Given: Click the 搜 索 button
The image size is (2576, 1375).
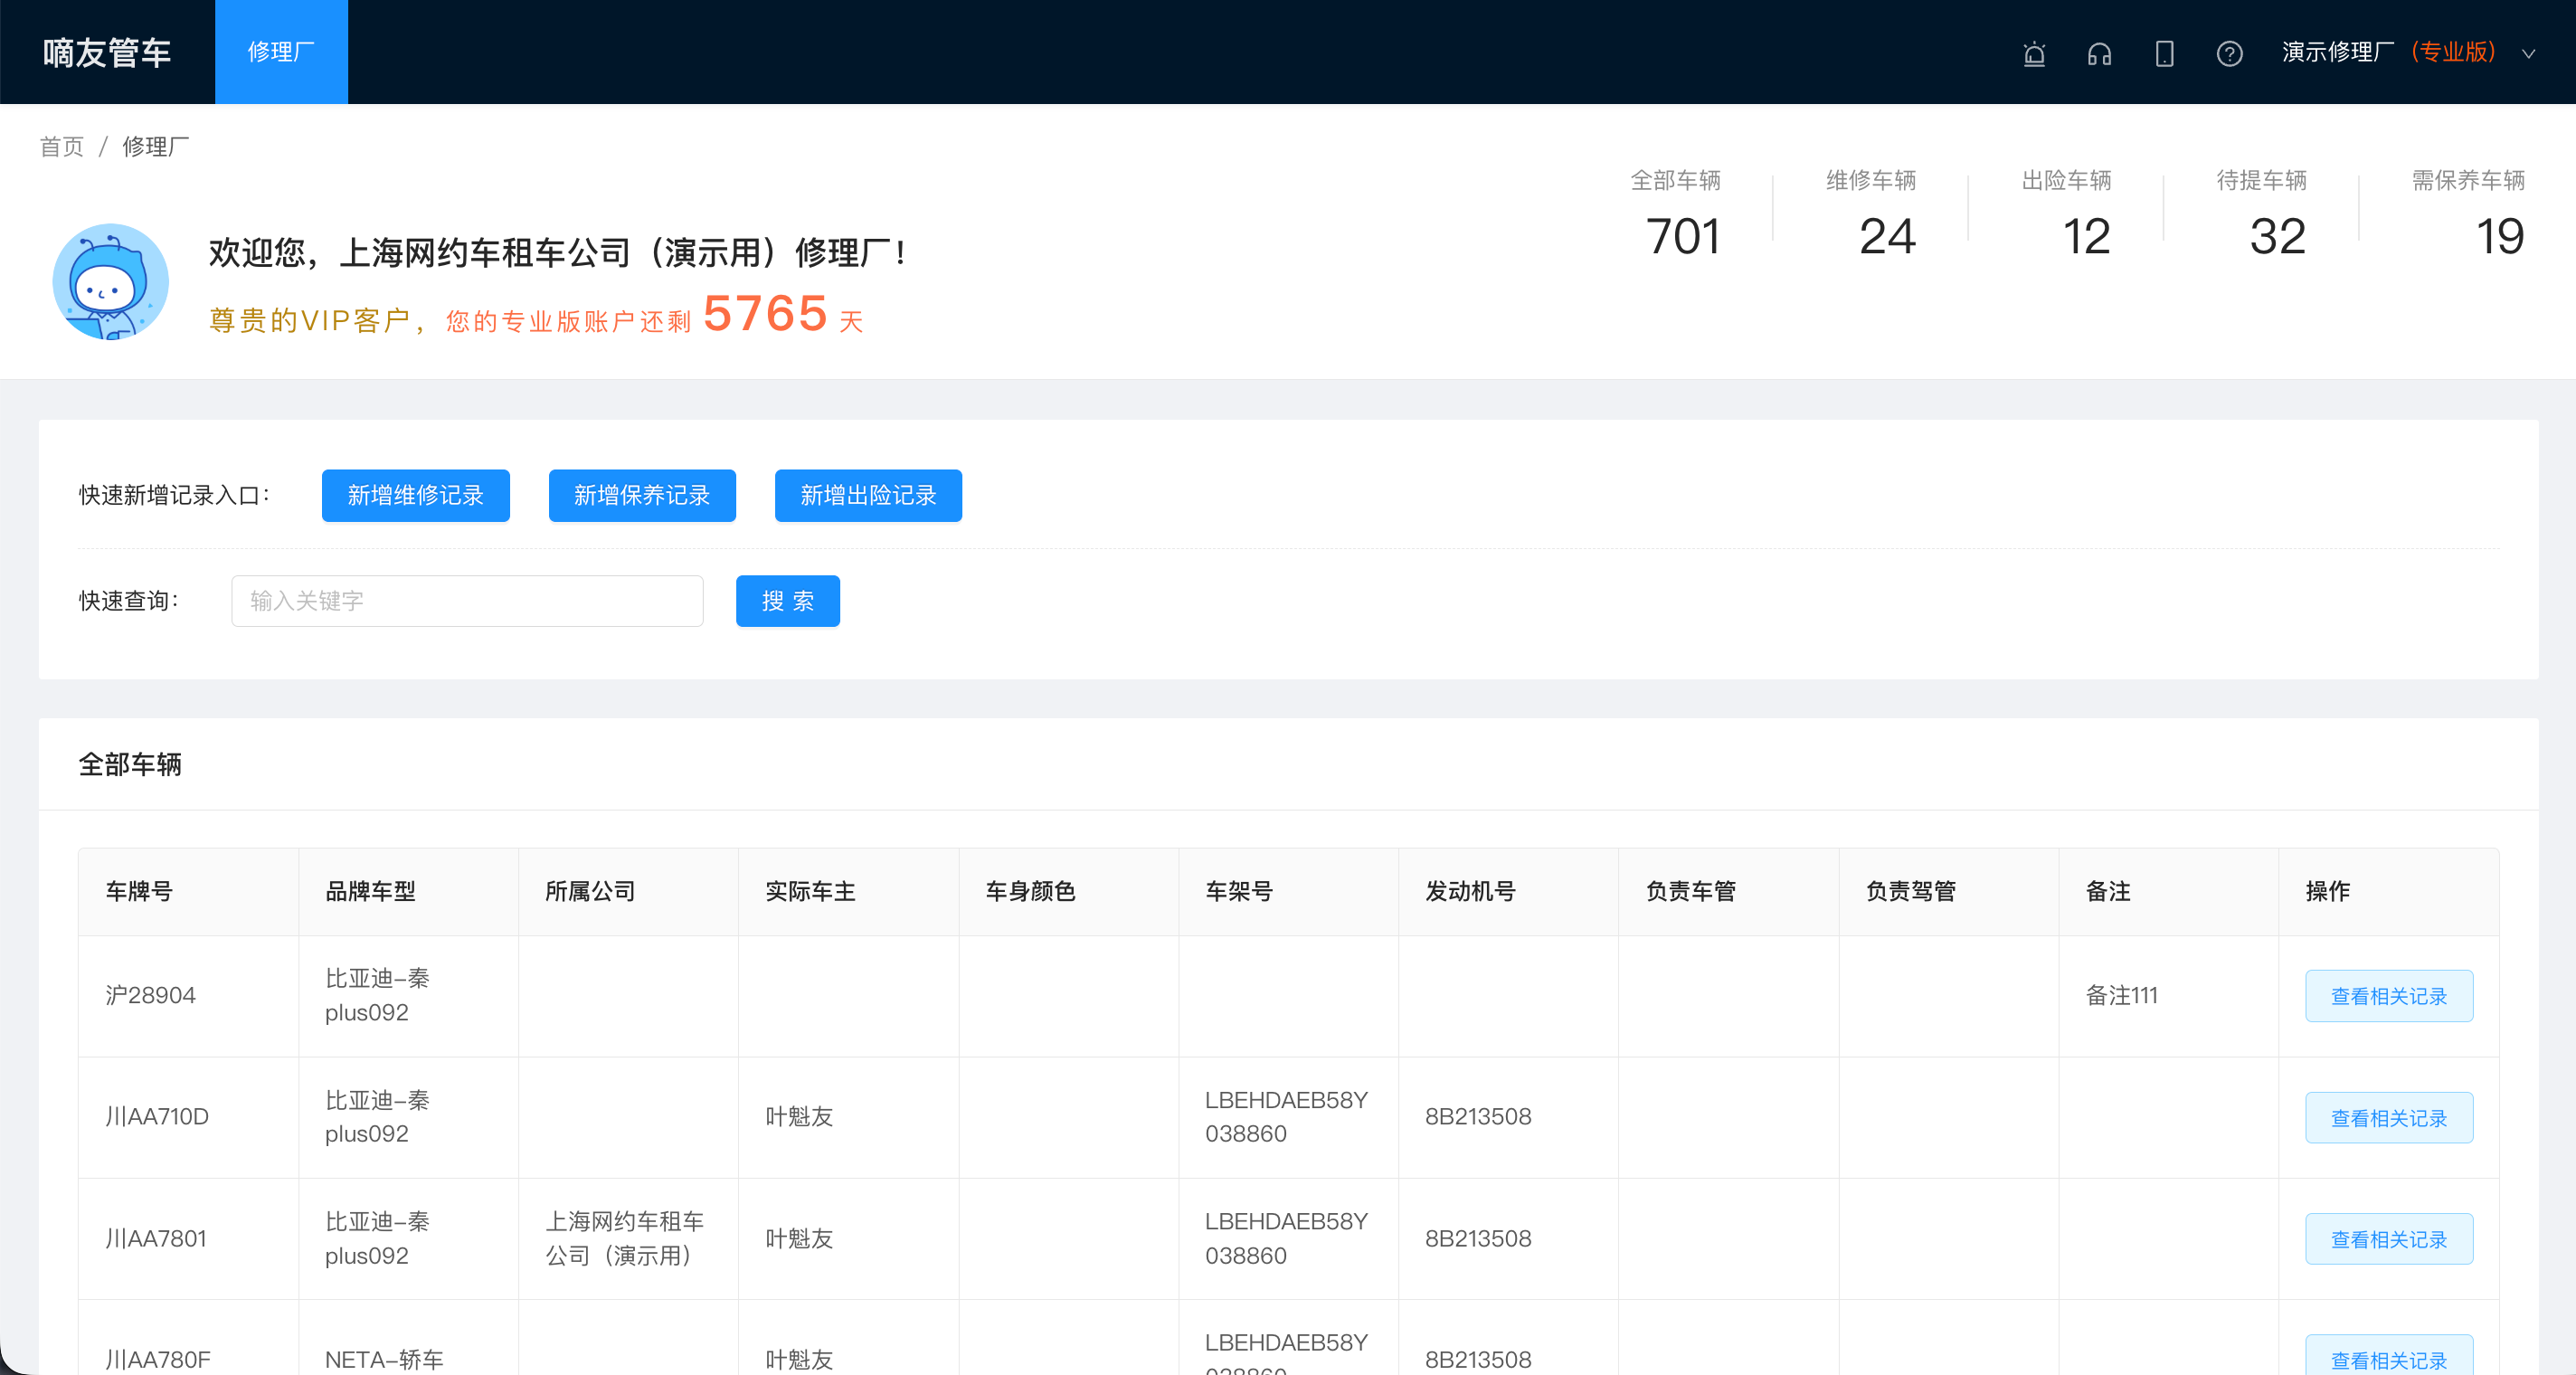Looking at the screenshot, I should tap(788, 601).
